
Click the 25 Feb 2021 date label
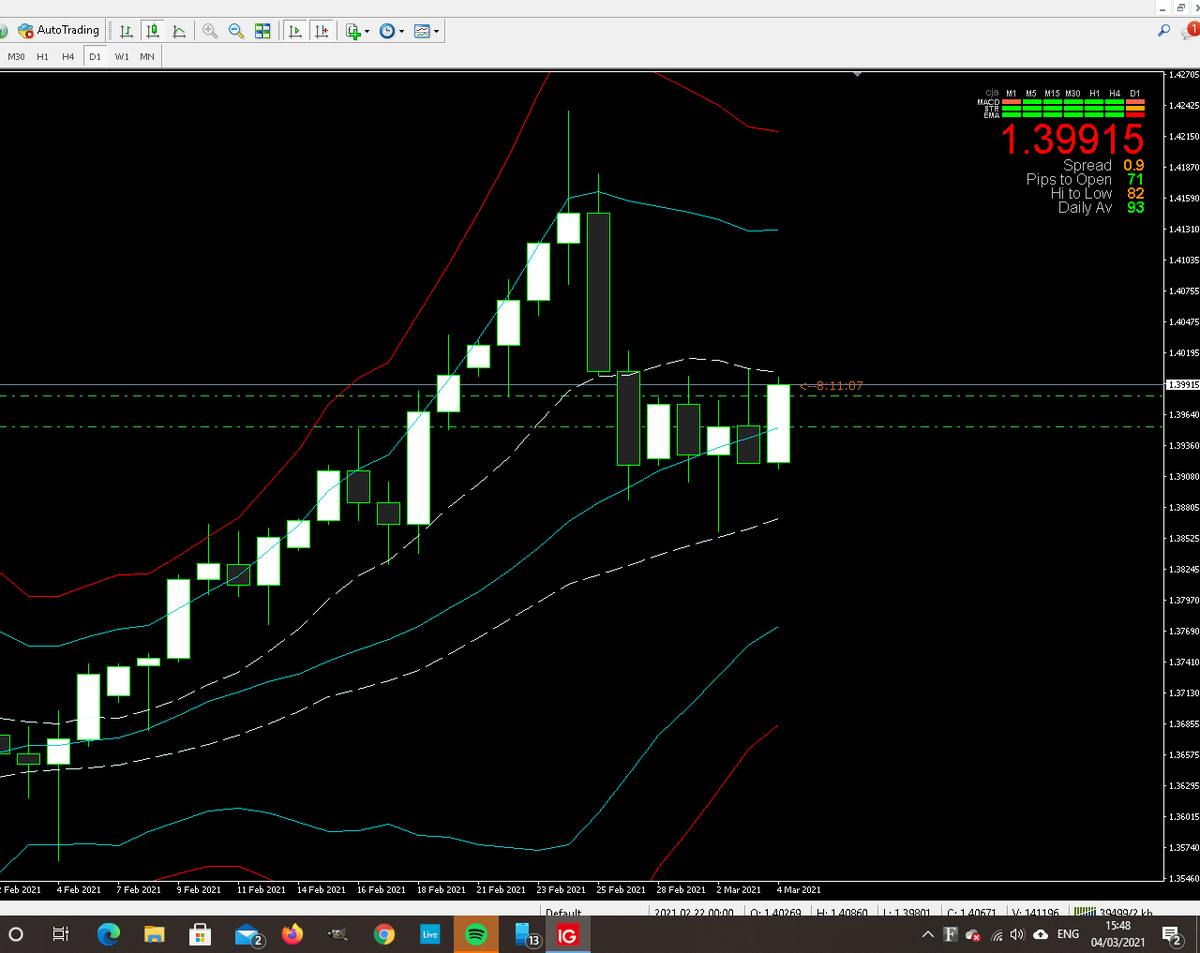pos(621,889)
